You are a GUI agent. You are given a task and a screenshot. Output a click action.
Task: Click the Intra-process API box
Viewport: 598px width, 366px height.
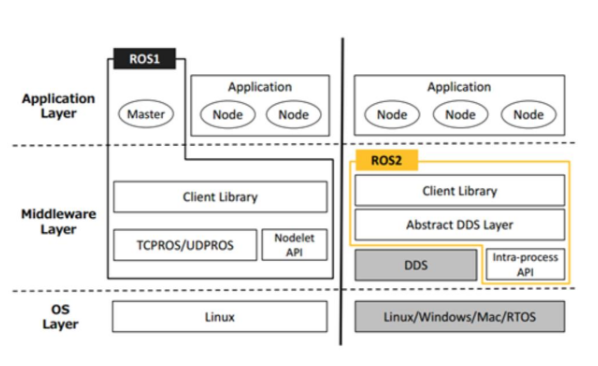(x=525, y=265)
